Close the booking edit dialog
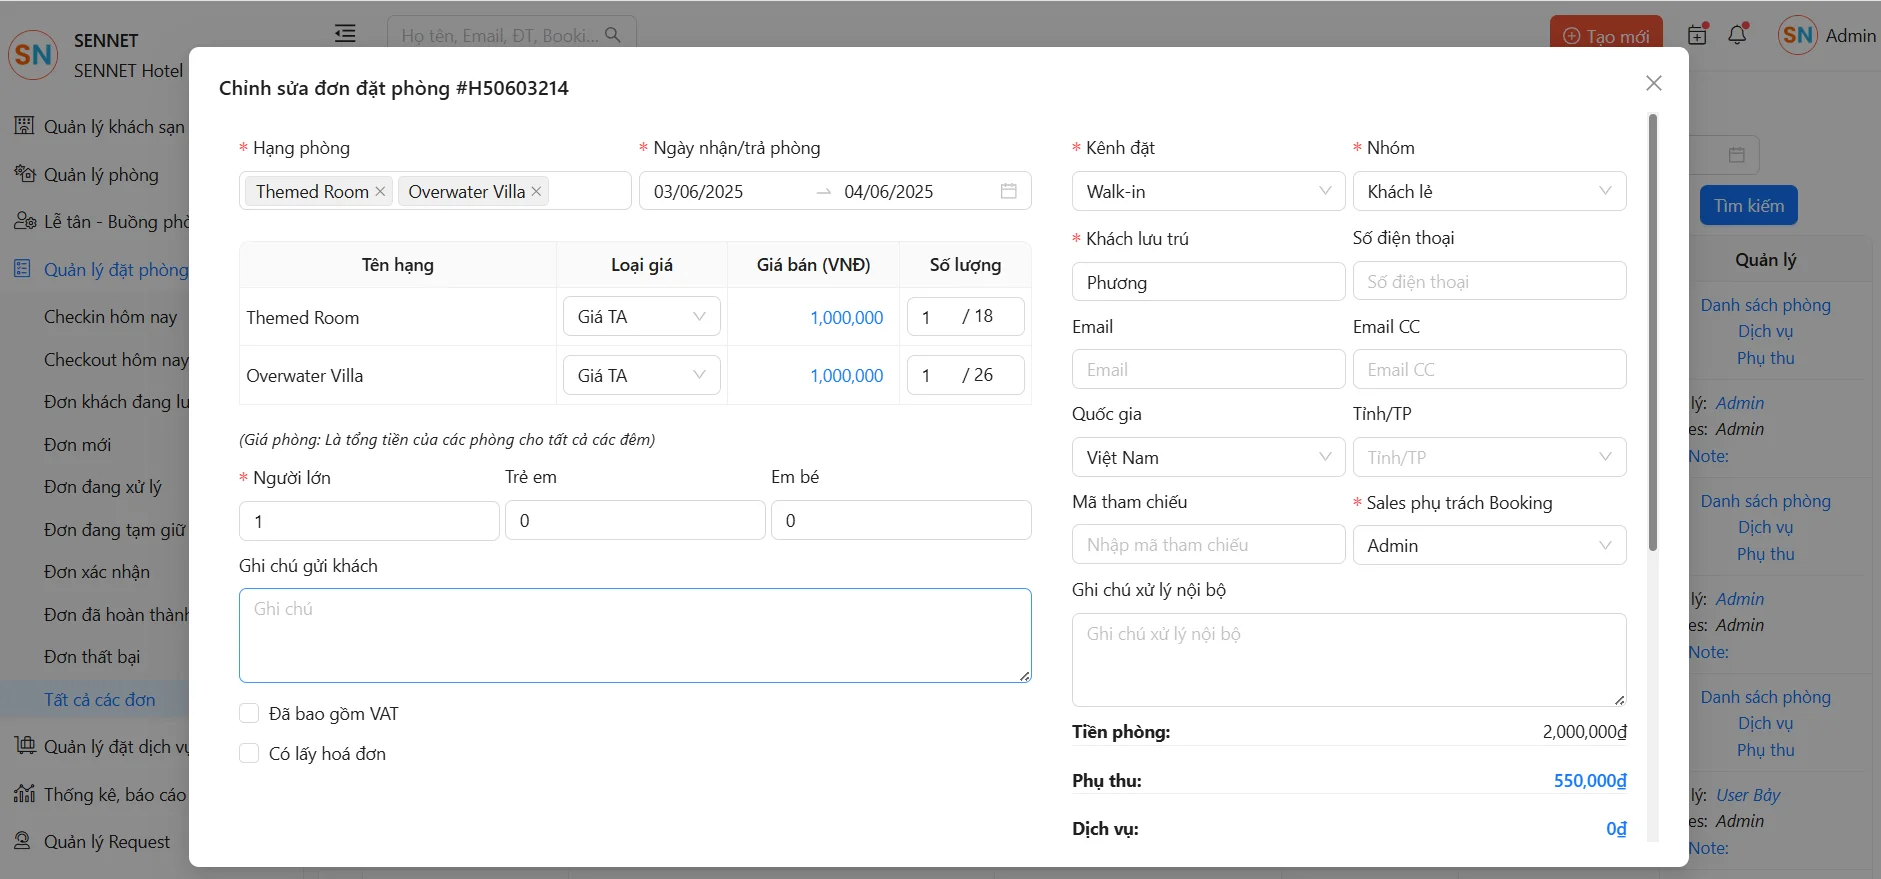The image size is (1881, 879). 1653,83
